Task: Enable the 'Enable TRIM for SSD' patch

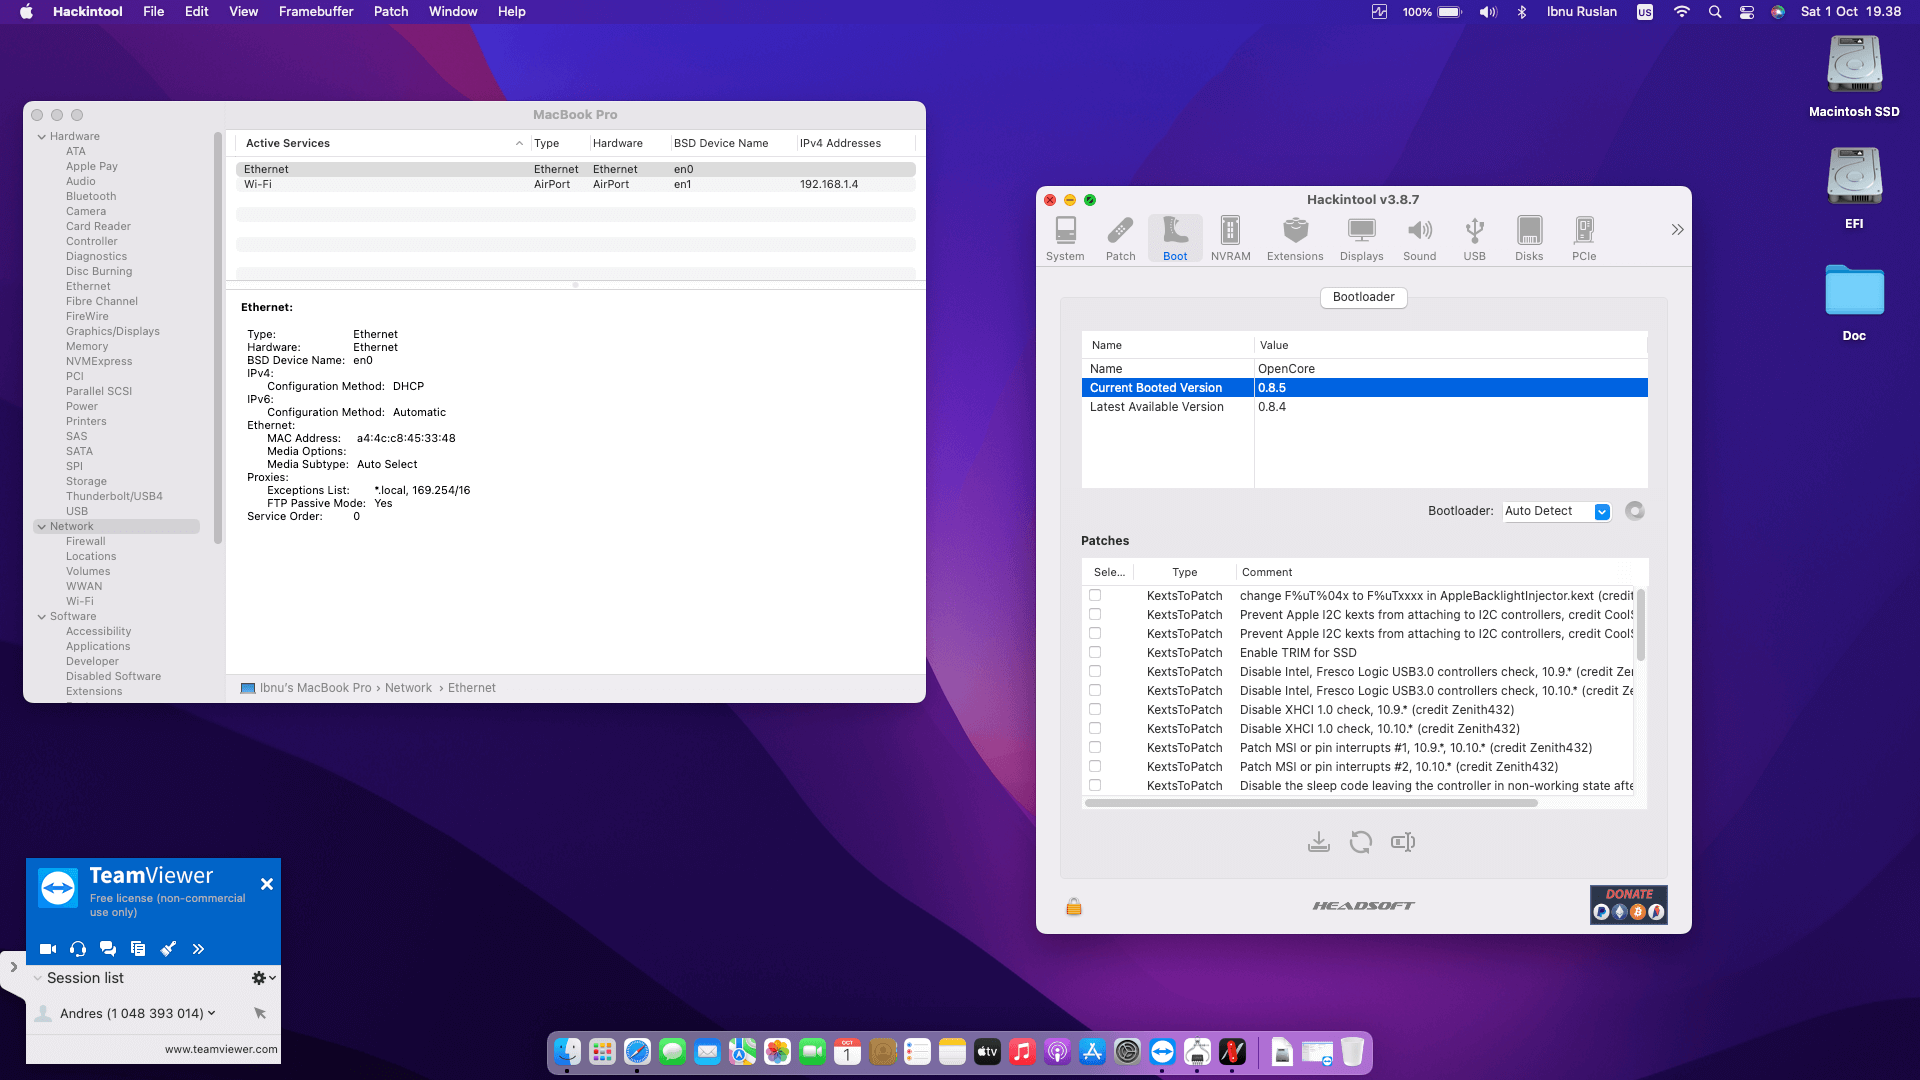Action: (x=1095, y=653)
